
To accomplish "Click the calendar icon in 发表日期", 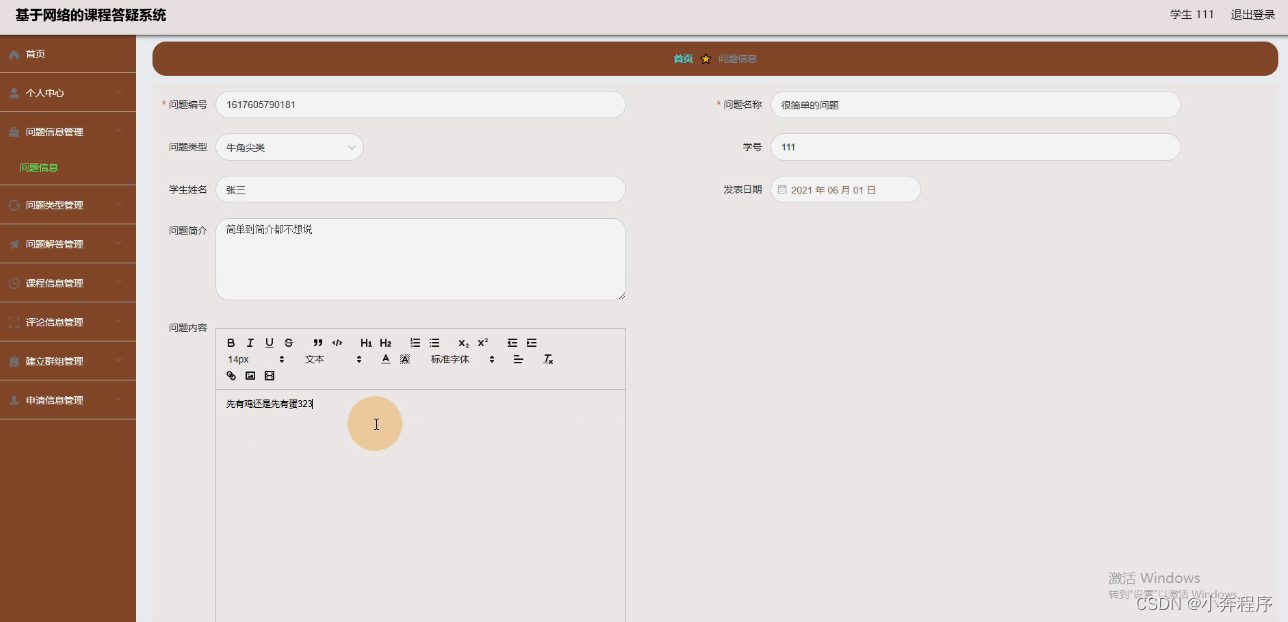I will (782, 189).
